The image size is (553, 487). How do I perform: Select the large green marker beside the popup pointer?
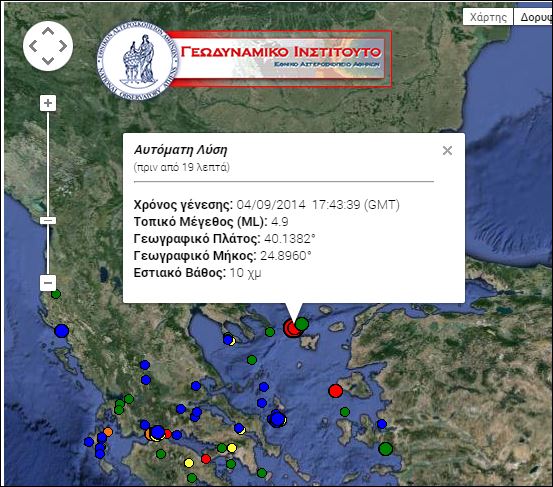[x=302, y=323]
